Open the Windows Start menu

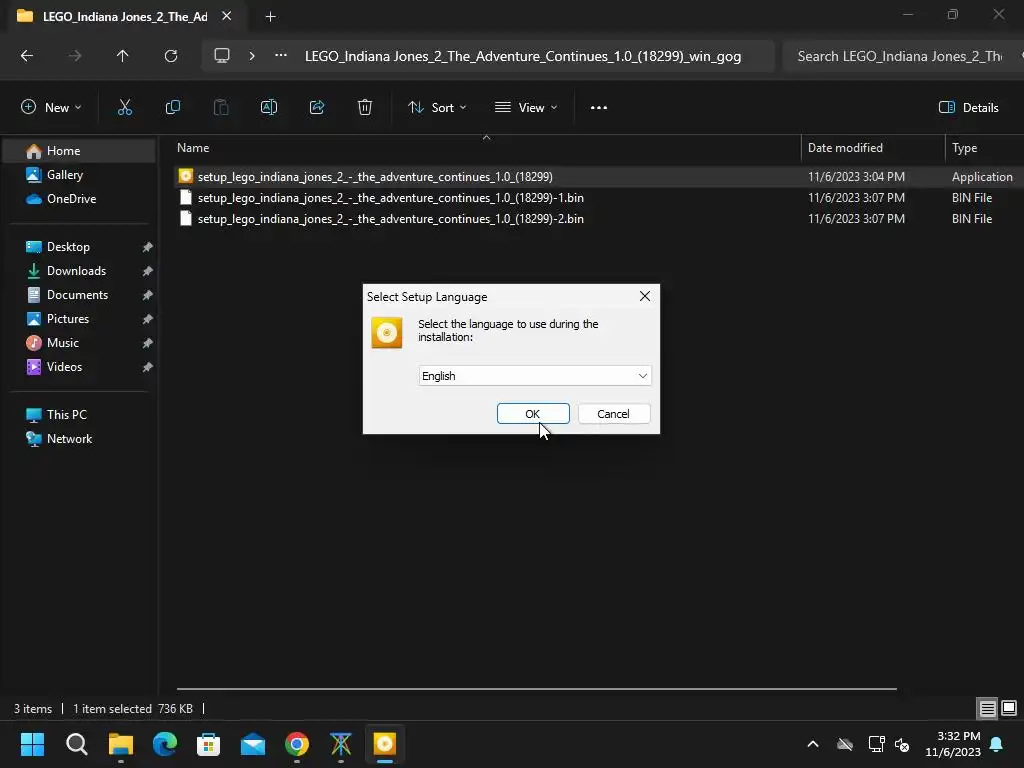(x=32, y=744)
